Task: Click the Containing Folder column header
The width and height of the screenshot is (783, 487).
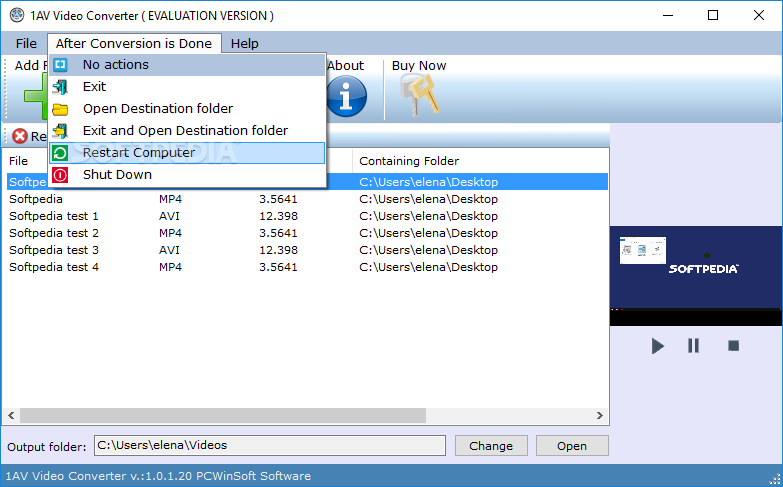Action: pyautogui.click(x=409, y=161)
